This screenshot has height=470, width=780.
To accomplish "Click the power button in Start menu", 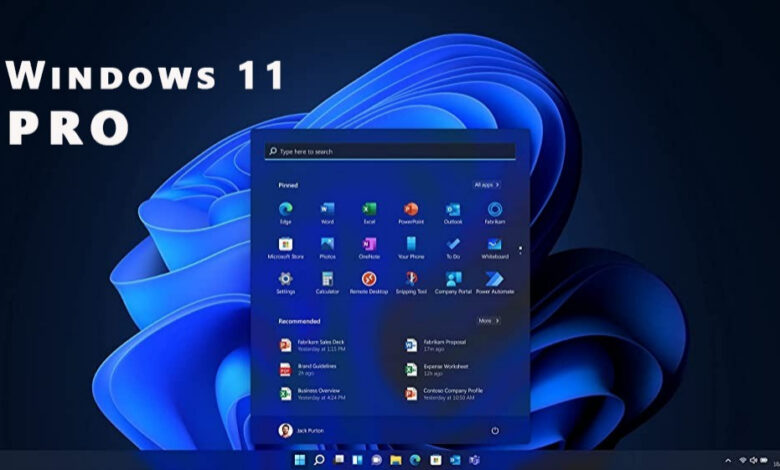I will tap(495, 430).
